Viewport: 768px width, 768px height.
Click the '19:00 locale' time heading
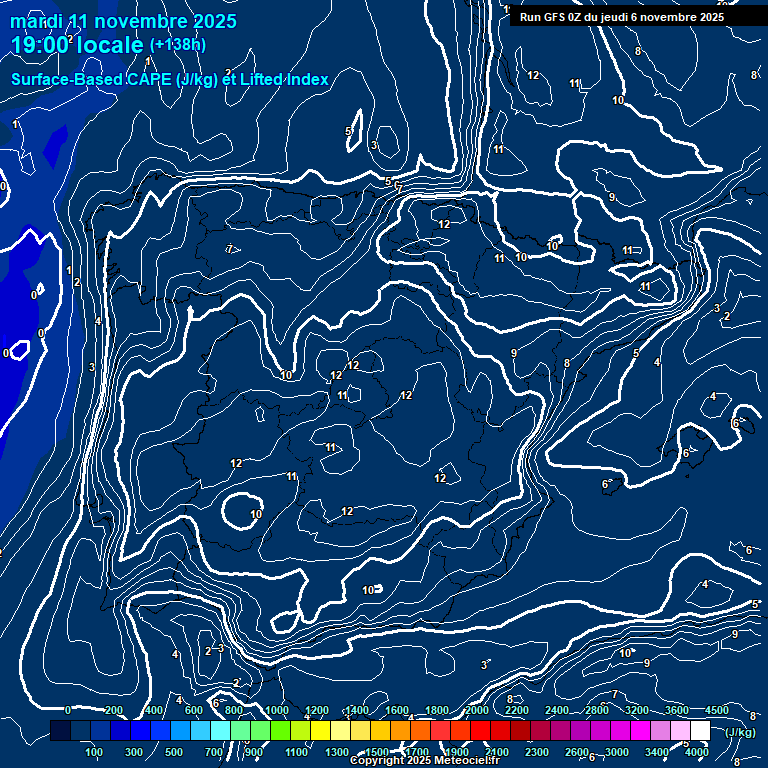click(x=77, y=45)
